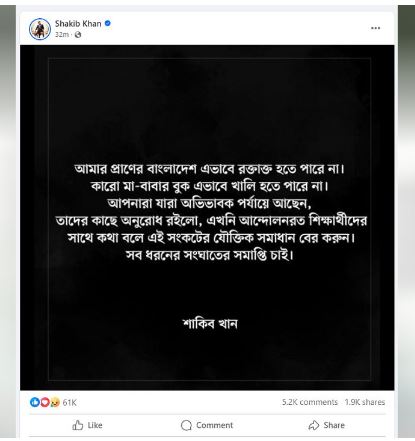Click the শাকিব খান signature text

tap(210, 323)
